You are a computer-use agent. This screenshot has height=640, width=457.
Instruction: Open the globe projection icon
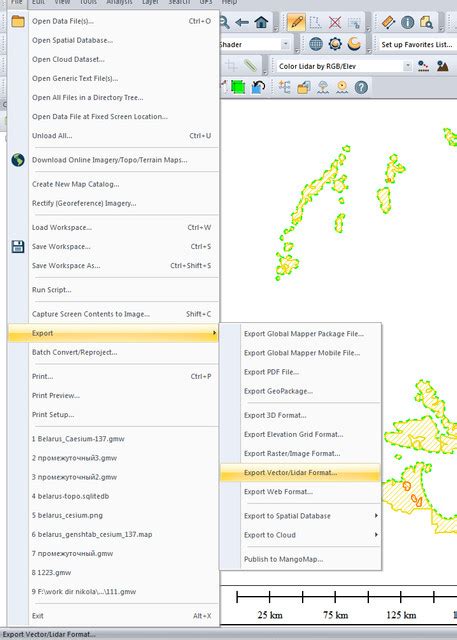(x=316, y=44)
